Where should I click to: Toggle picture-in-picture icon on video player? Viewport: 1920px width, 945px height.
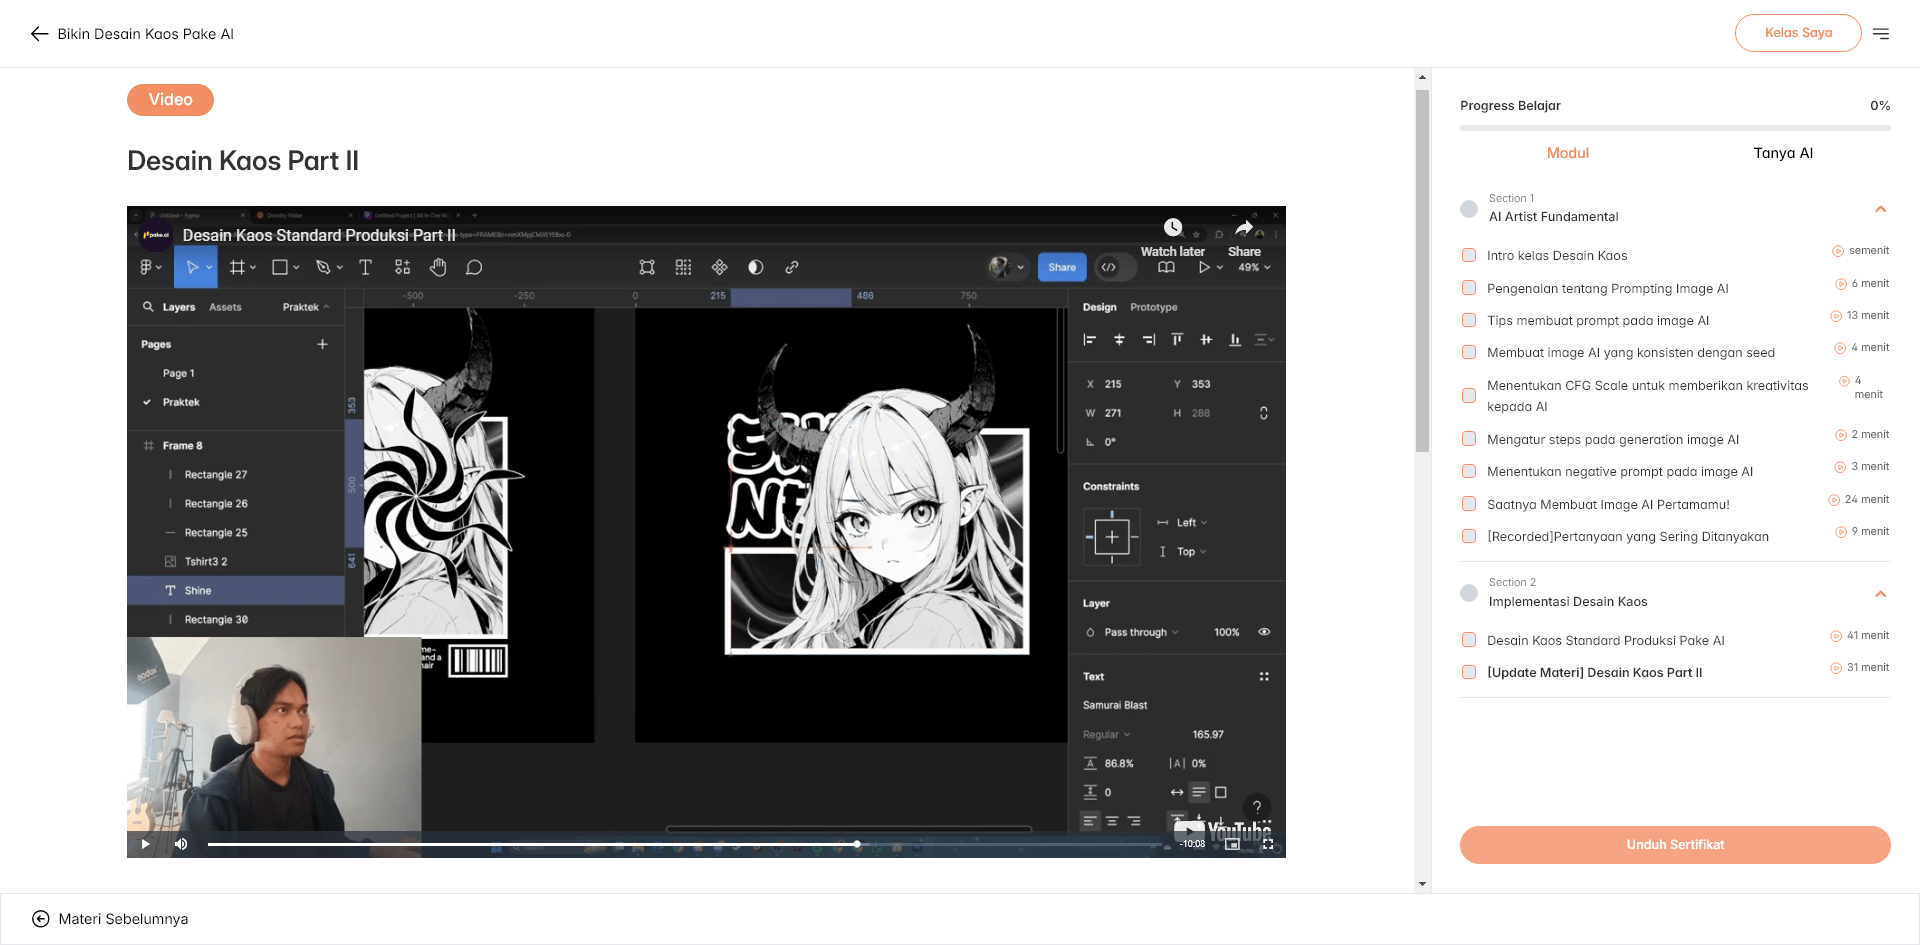[x=1233, y=844]
